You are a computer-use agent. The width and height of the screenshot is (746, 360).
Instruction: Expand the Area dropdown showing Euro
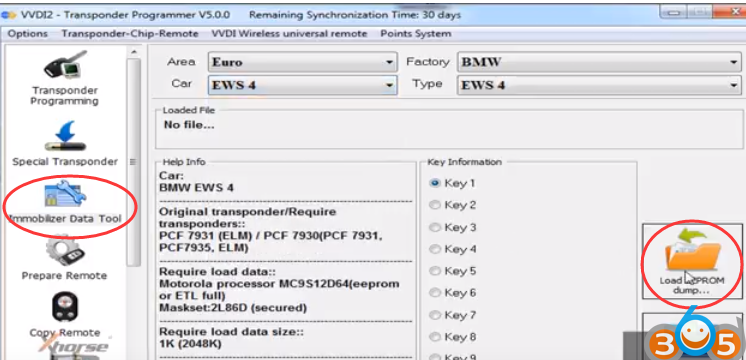303,62
